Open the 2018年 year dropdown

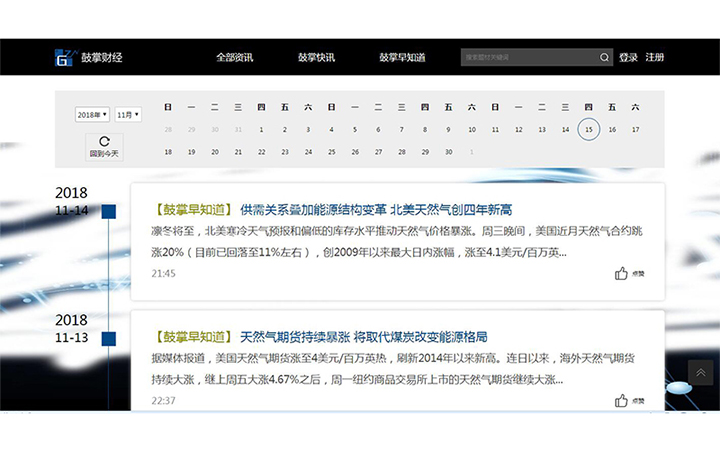[x=92, y=114]
